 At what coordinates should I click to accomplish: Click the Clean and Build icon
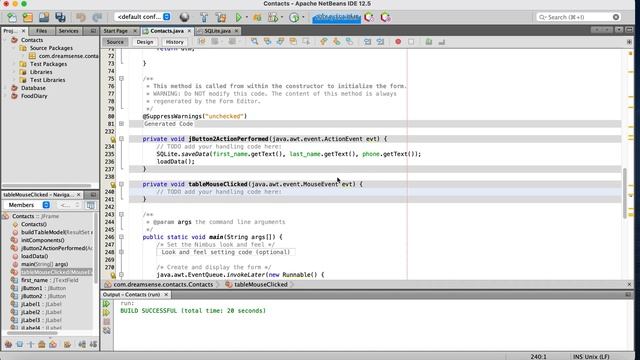click(x=221, y=17)
